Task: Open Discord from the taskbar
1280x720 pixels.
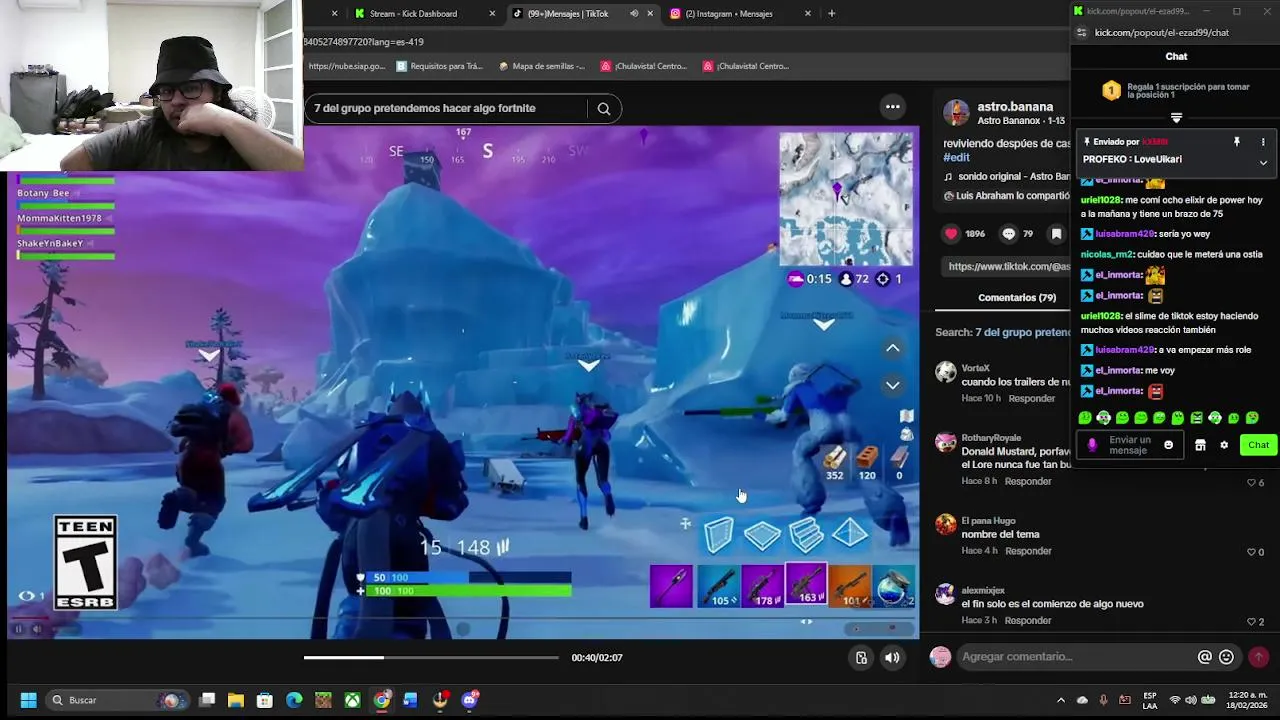Action: click(470, 700)
